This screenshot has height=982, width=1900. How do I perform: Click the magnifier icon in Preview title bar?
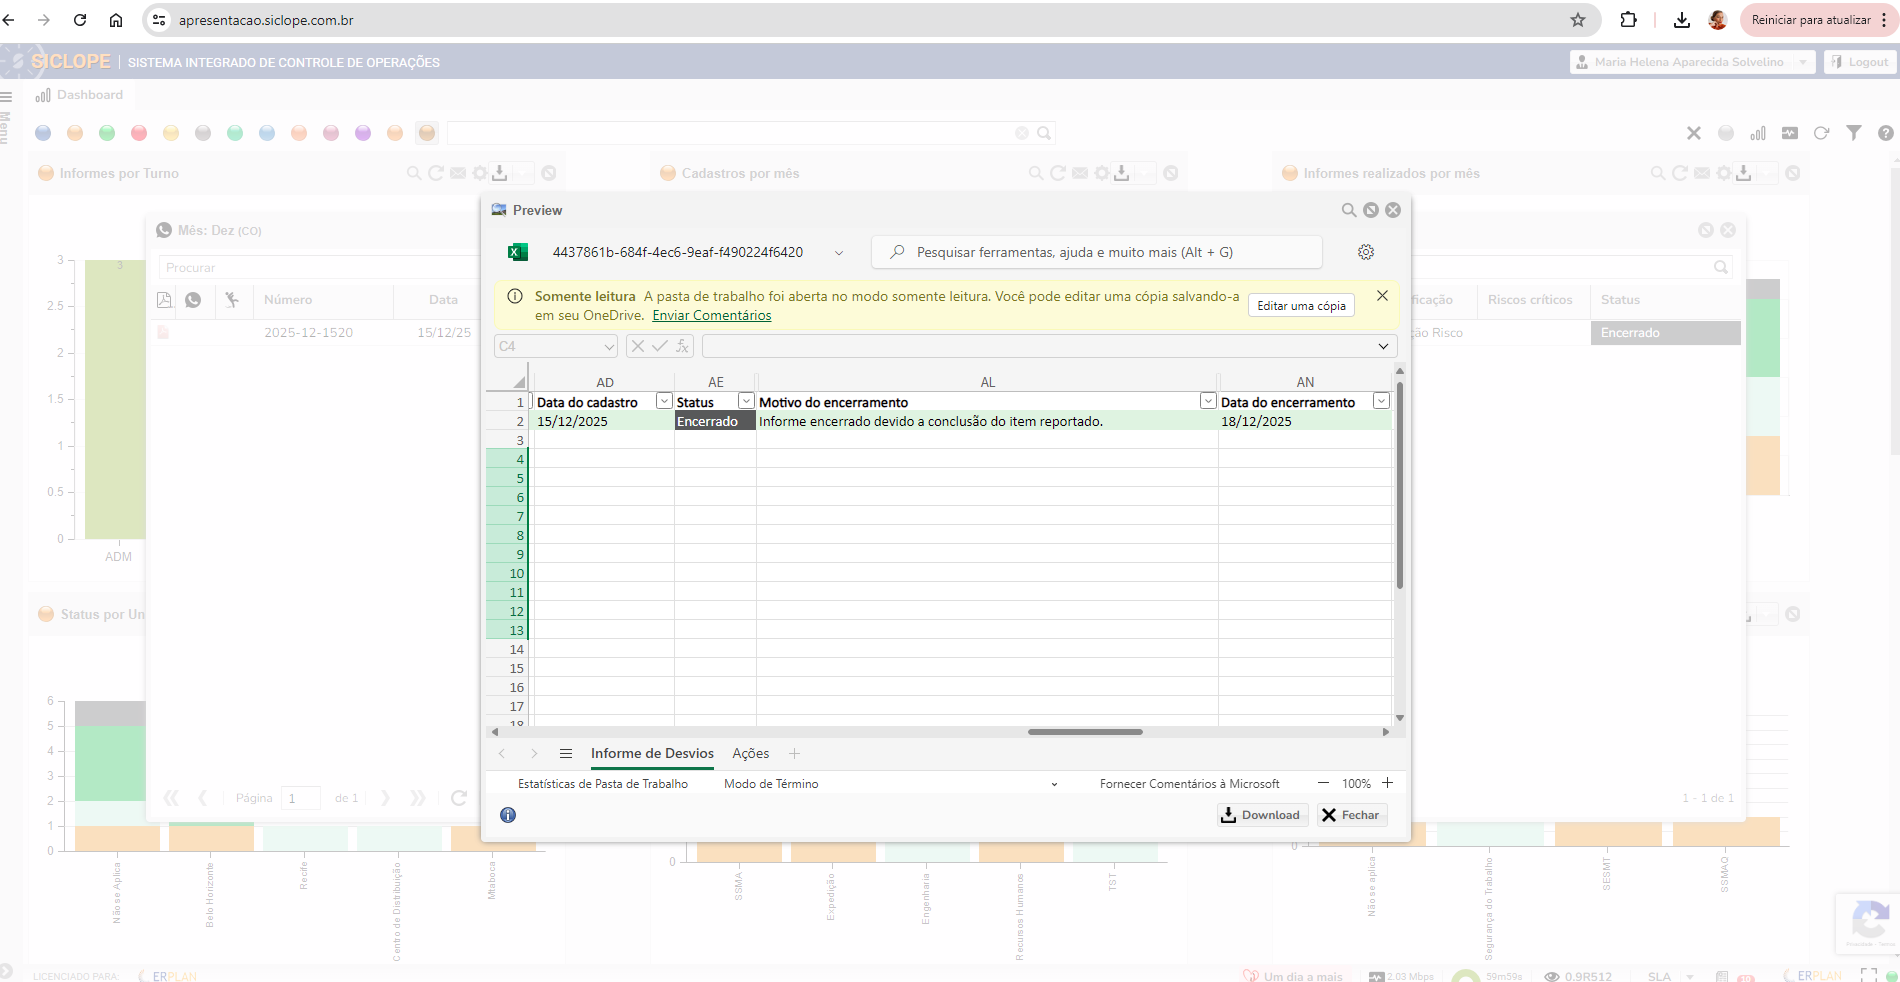1348,210
